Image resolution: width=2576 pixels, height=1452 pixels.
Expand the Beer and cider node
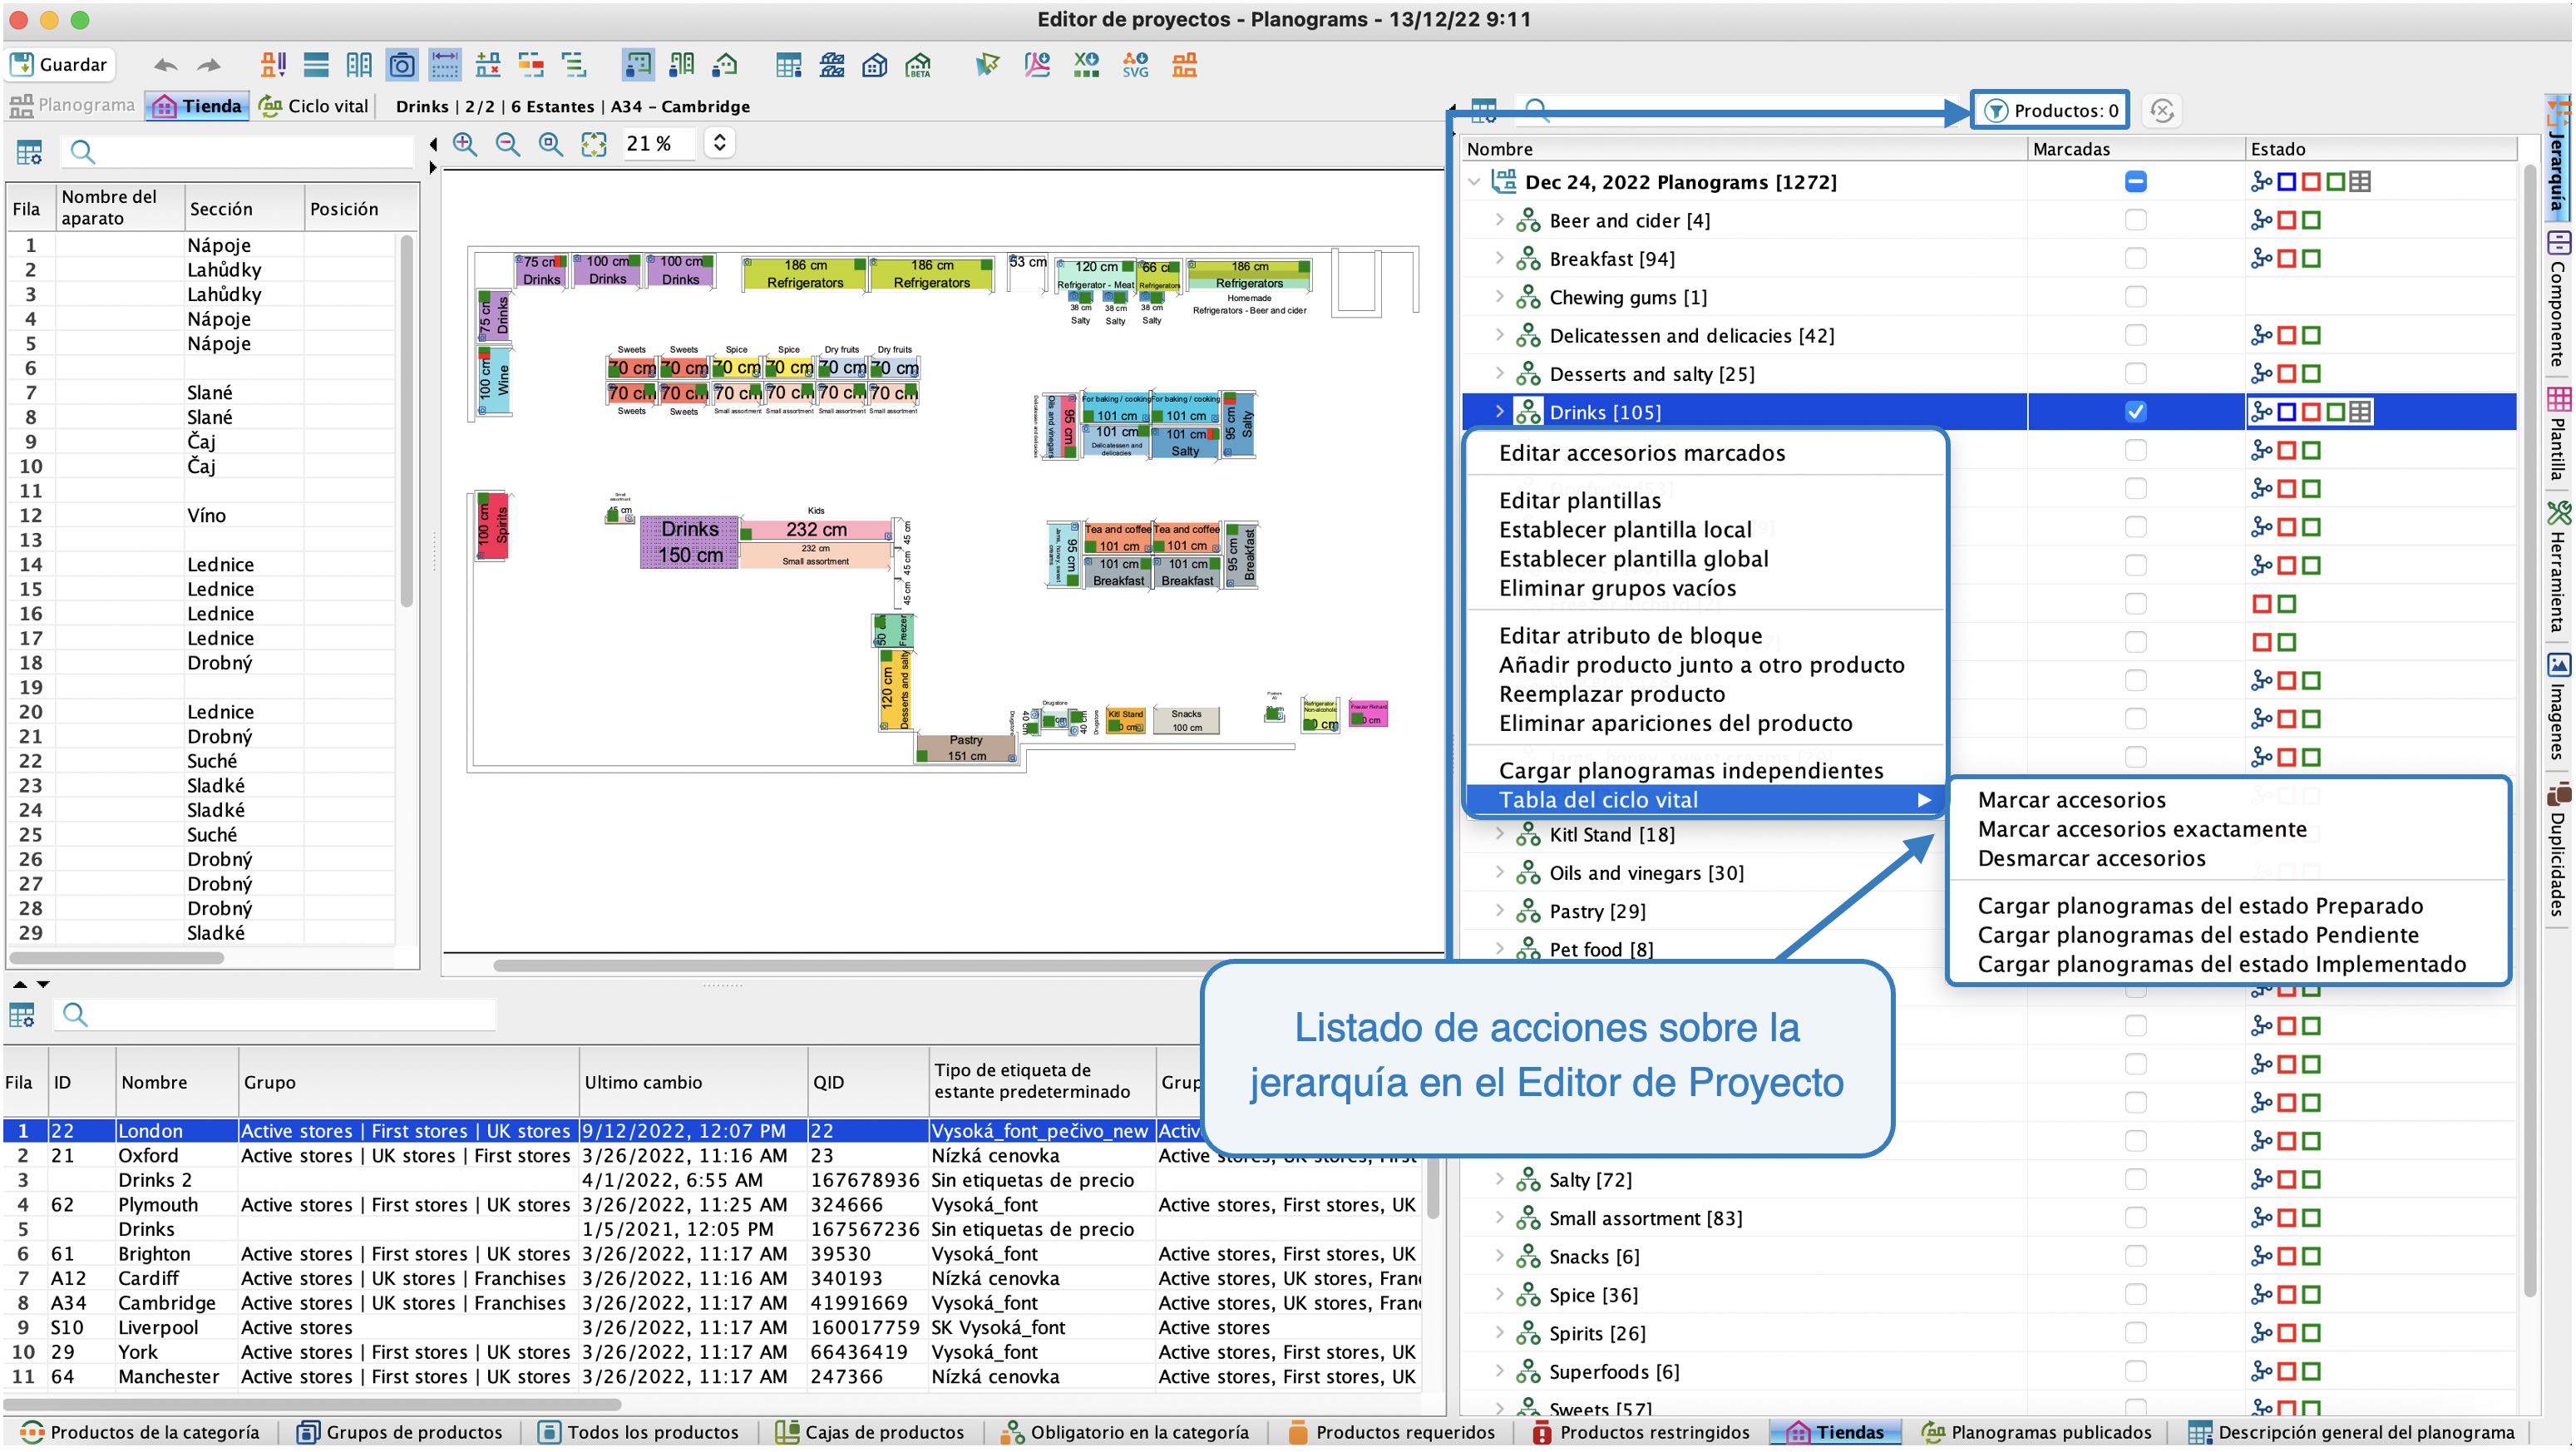pos(1499,220)
